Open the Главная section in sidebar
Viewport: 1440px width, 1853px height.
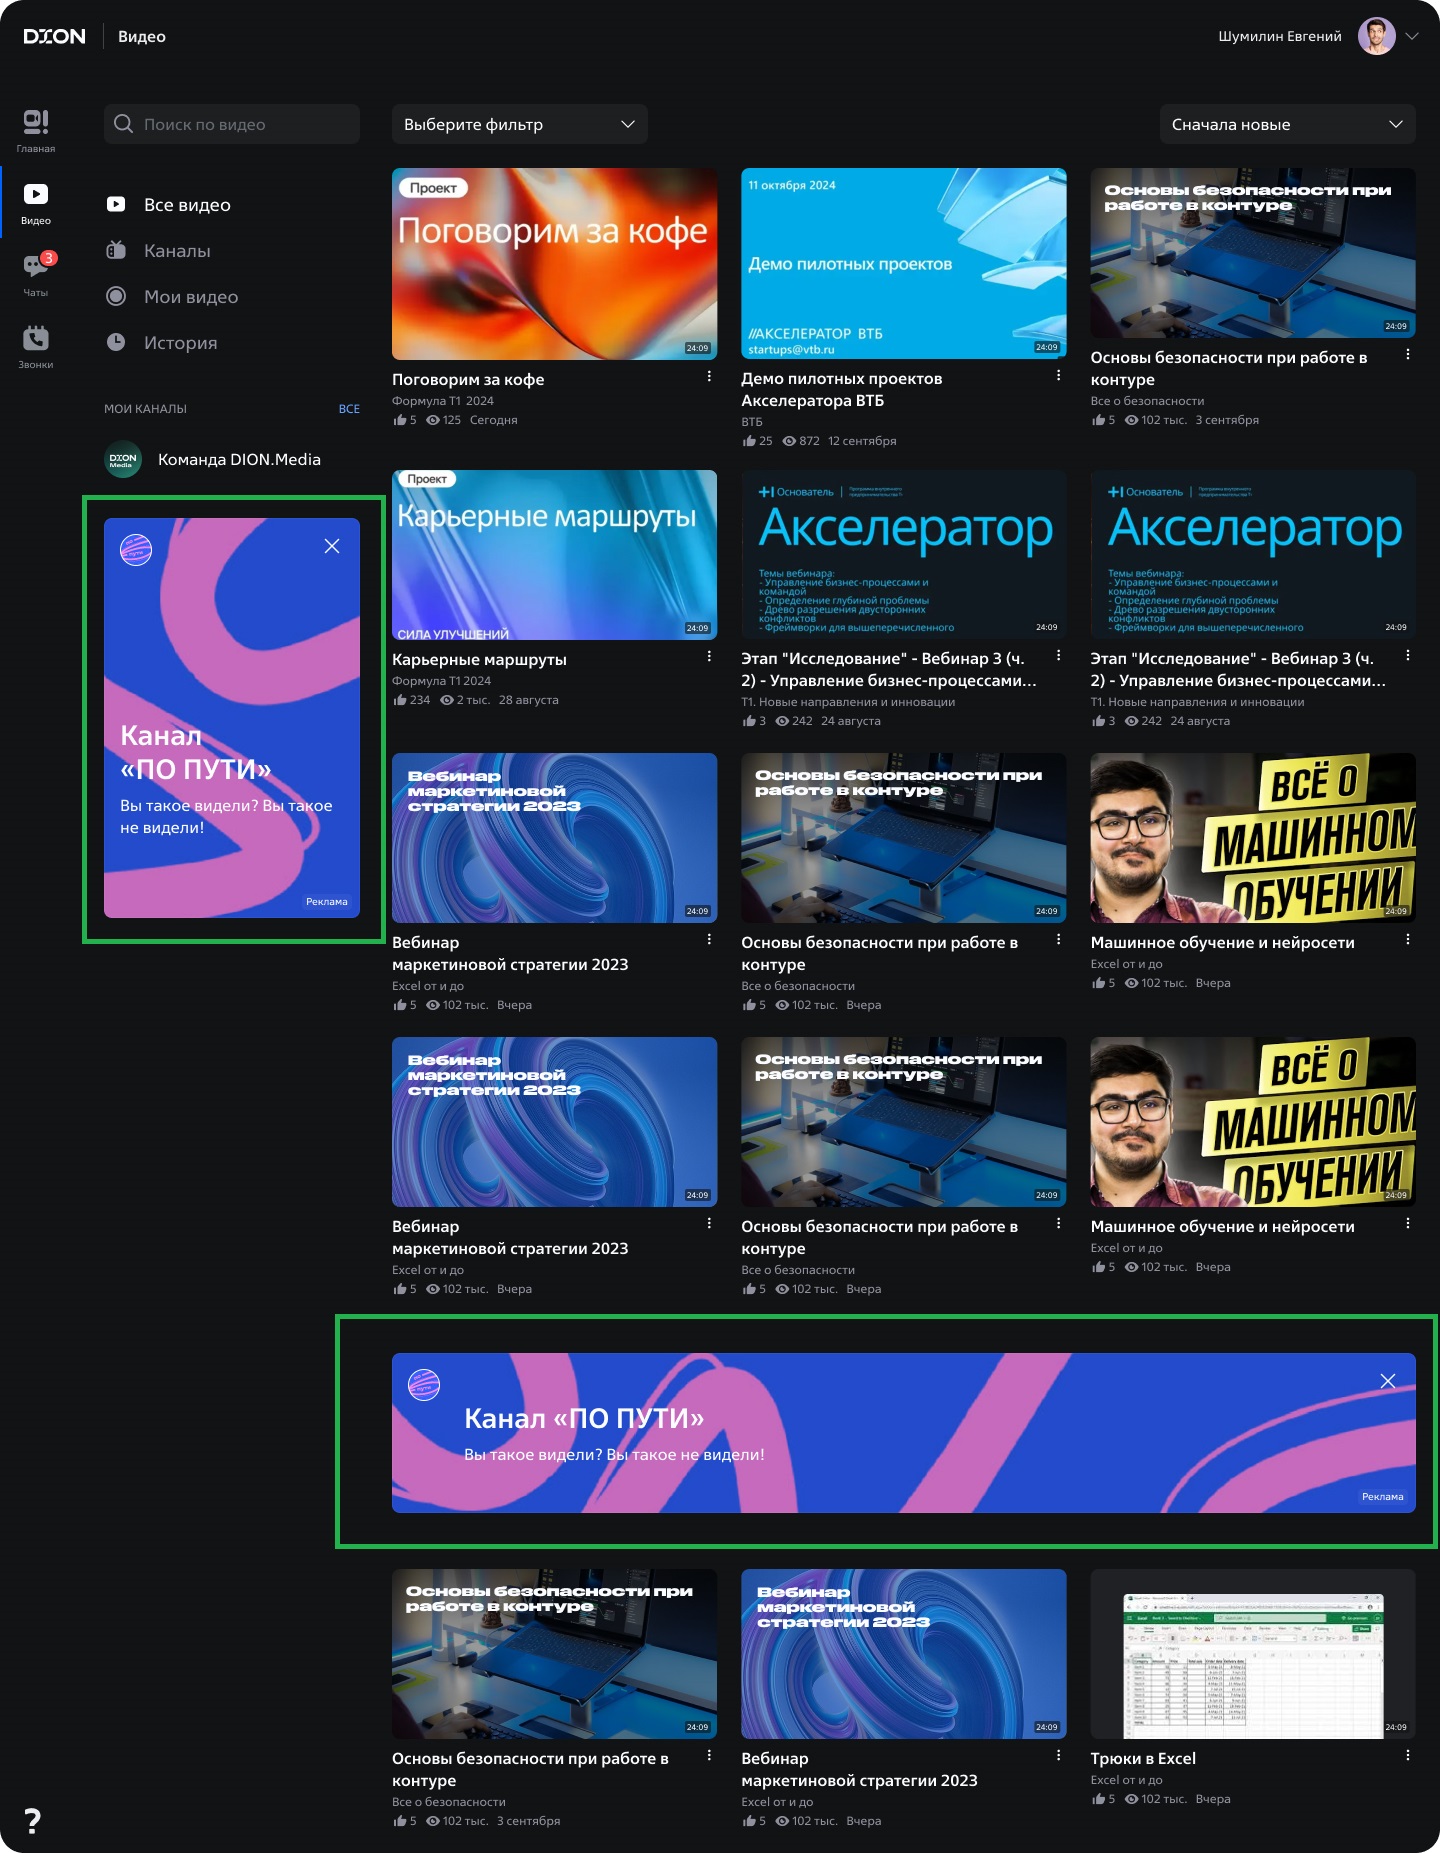(36, 131)
